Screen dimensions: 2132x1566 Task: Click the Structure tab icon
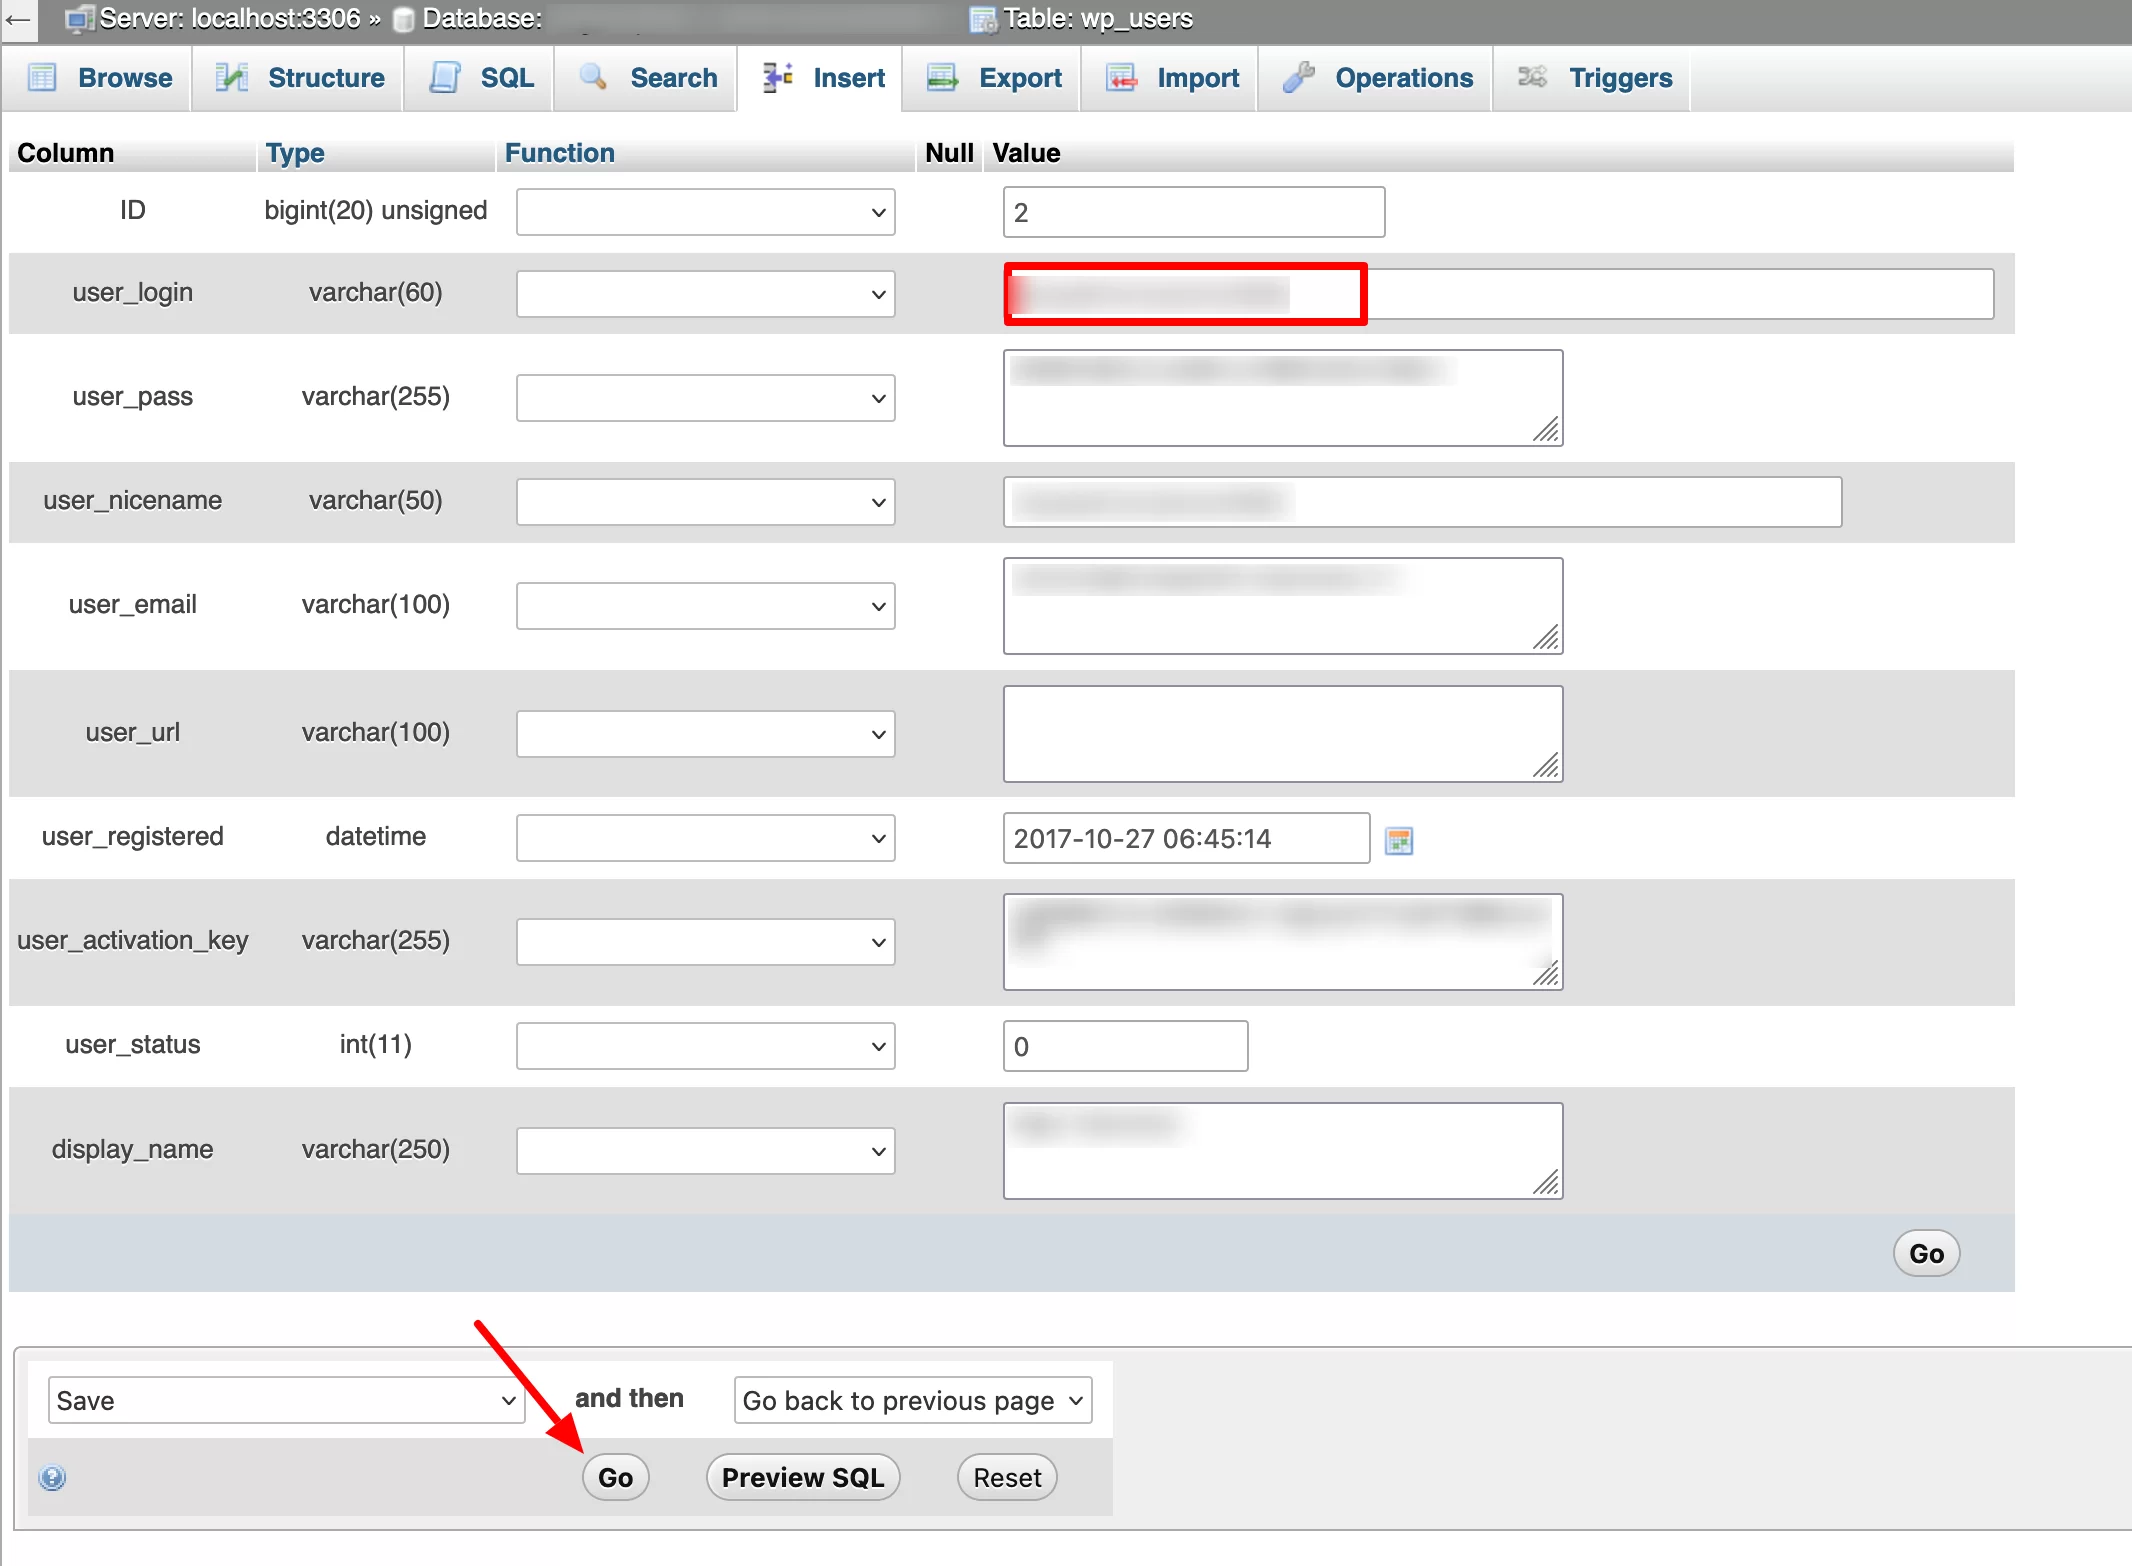[232, 77]
